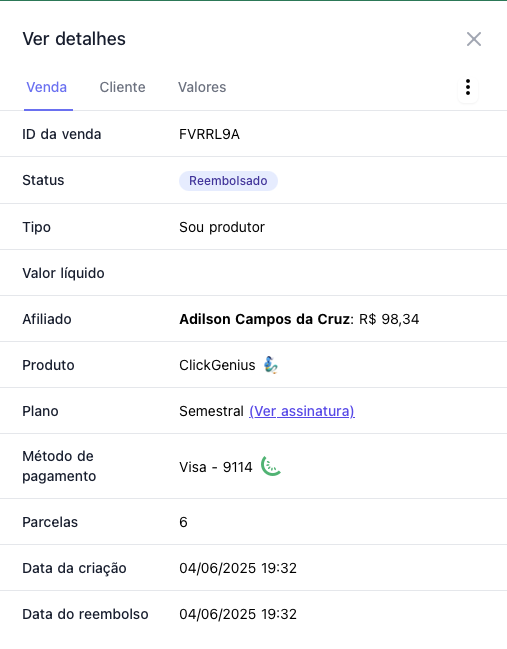
Task: Select the Venda tab
Action: pyautogui.click(x=47, y=87)
